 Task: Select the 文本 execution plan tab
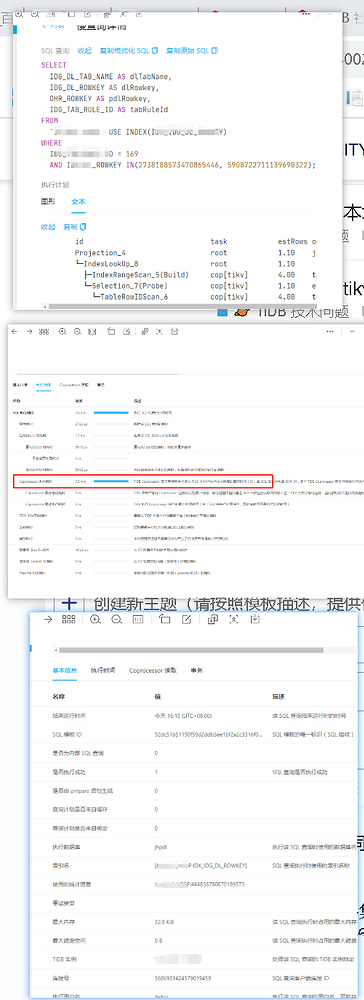pyautogui.click(x=78, y=202)
